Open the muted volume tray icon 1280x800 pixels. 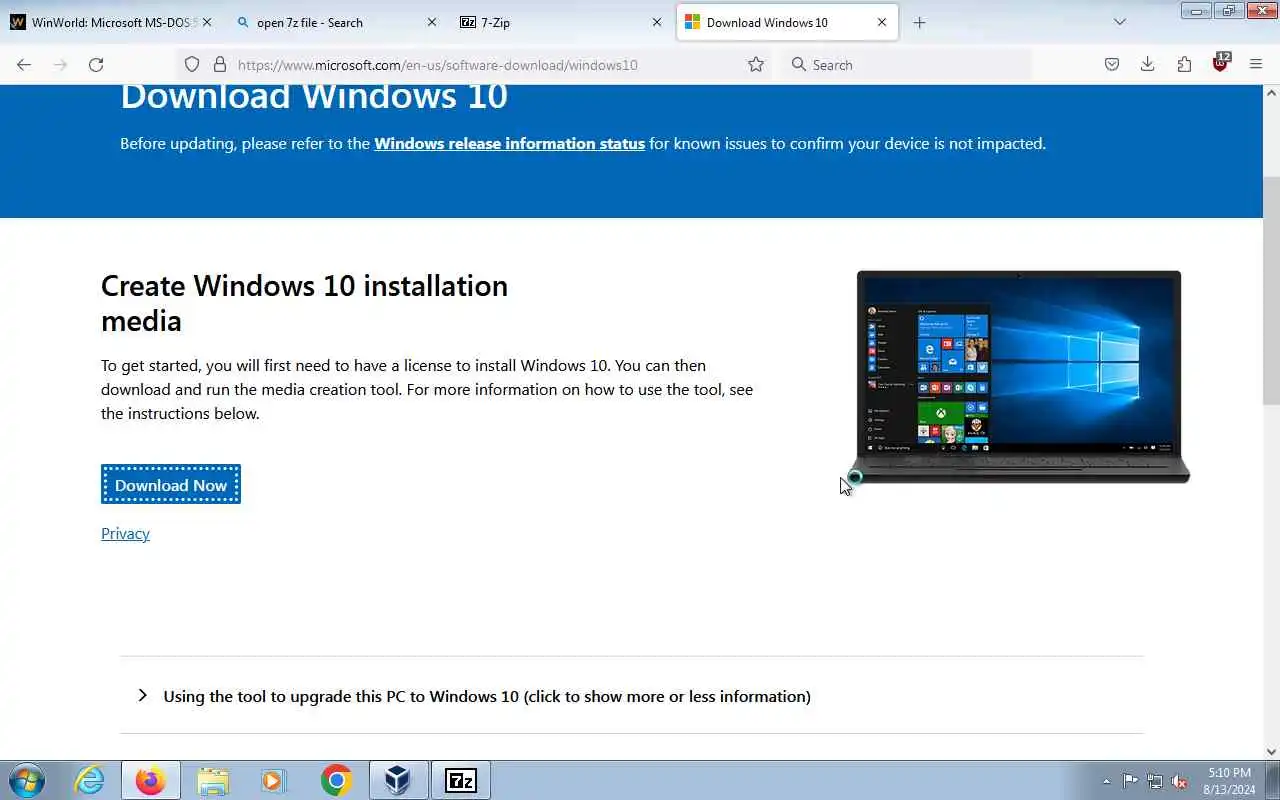1180,781
